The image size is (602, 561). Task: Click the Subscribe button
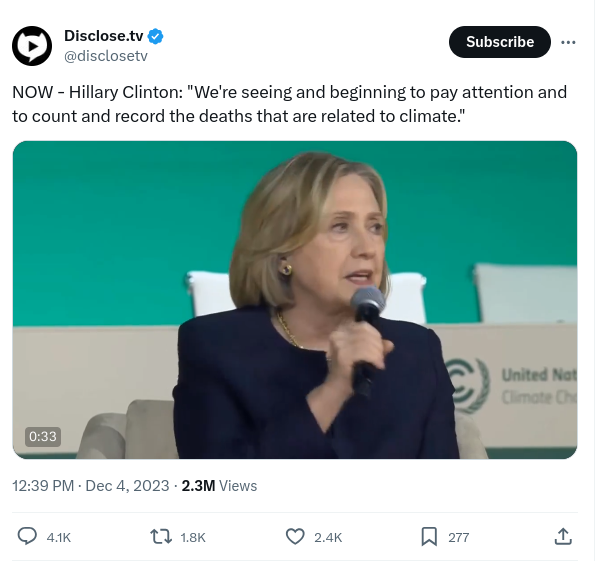(500, 42)
